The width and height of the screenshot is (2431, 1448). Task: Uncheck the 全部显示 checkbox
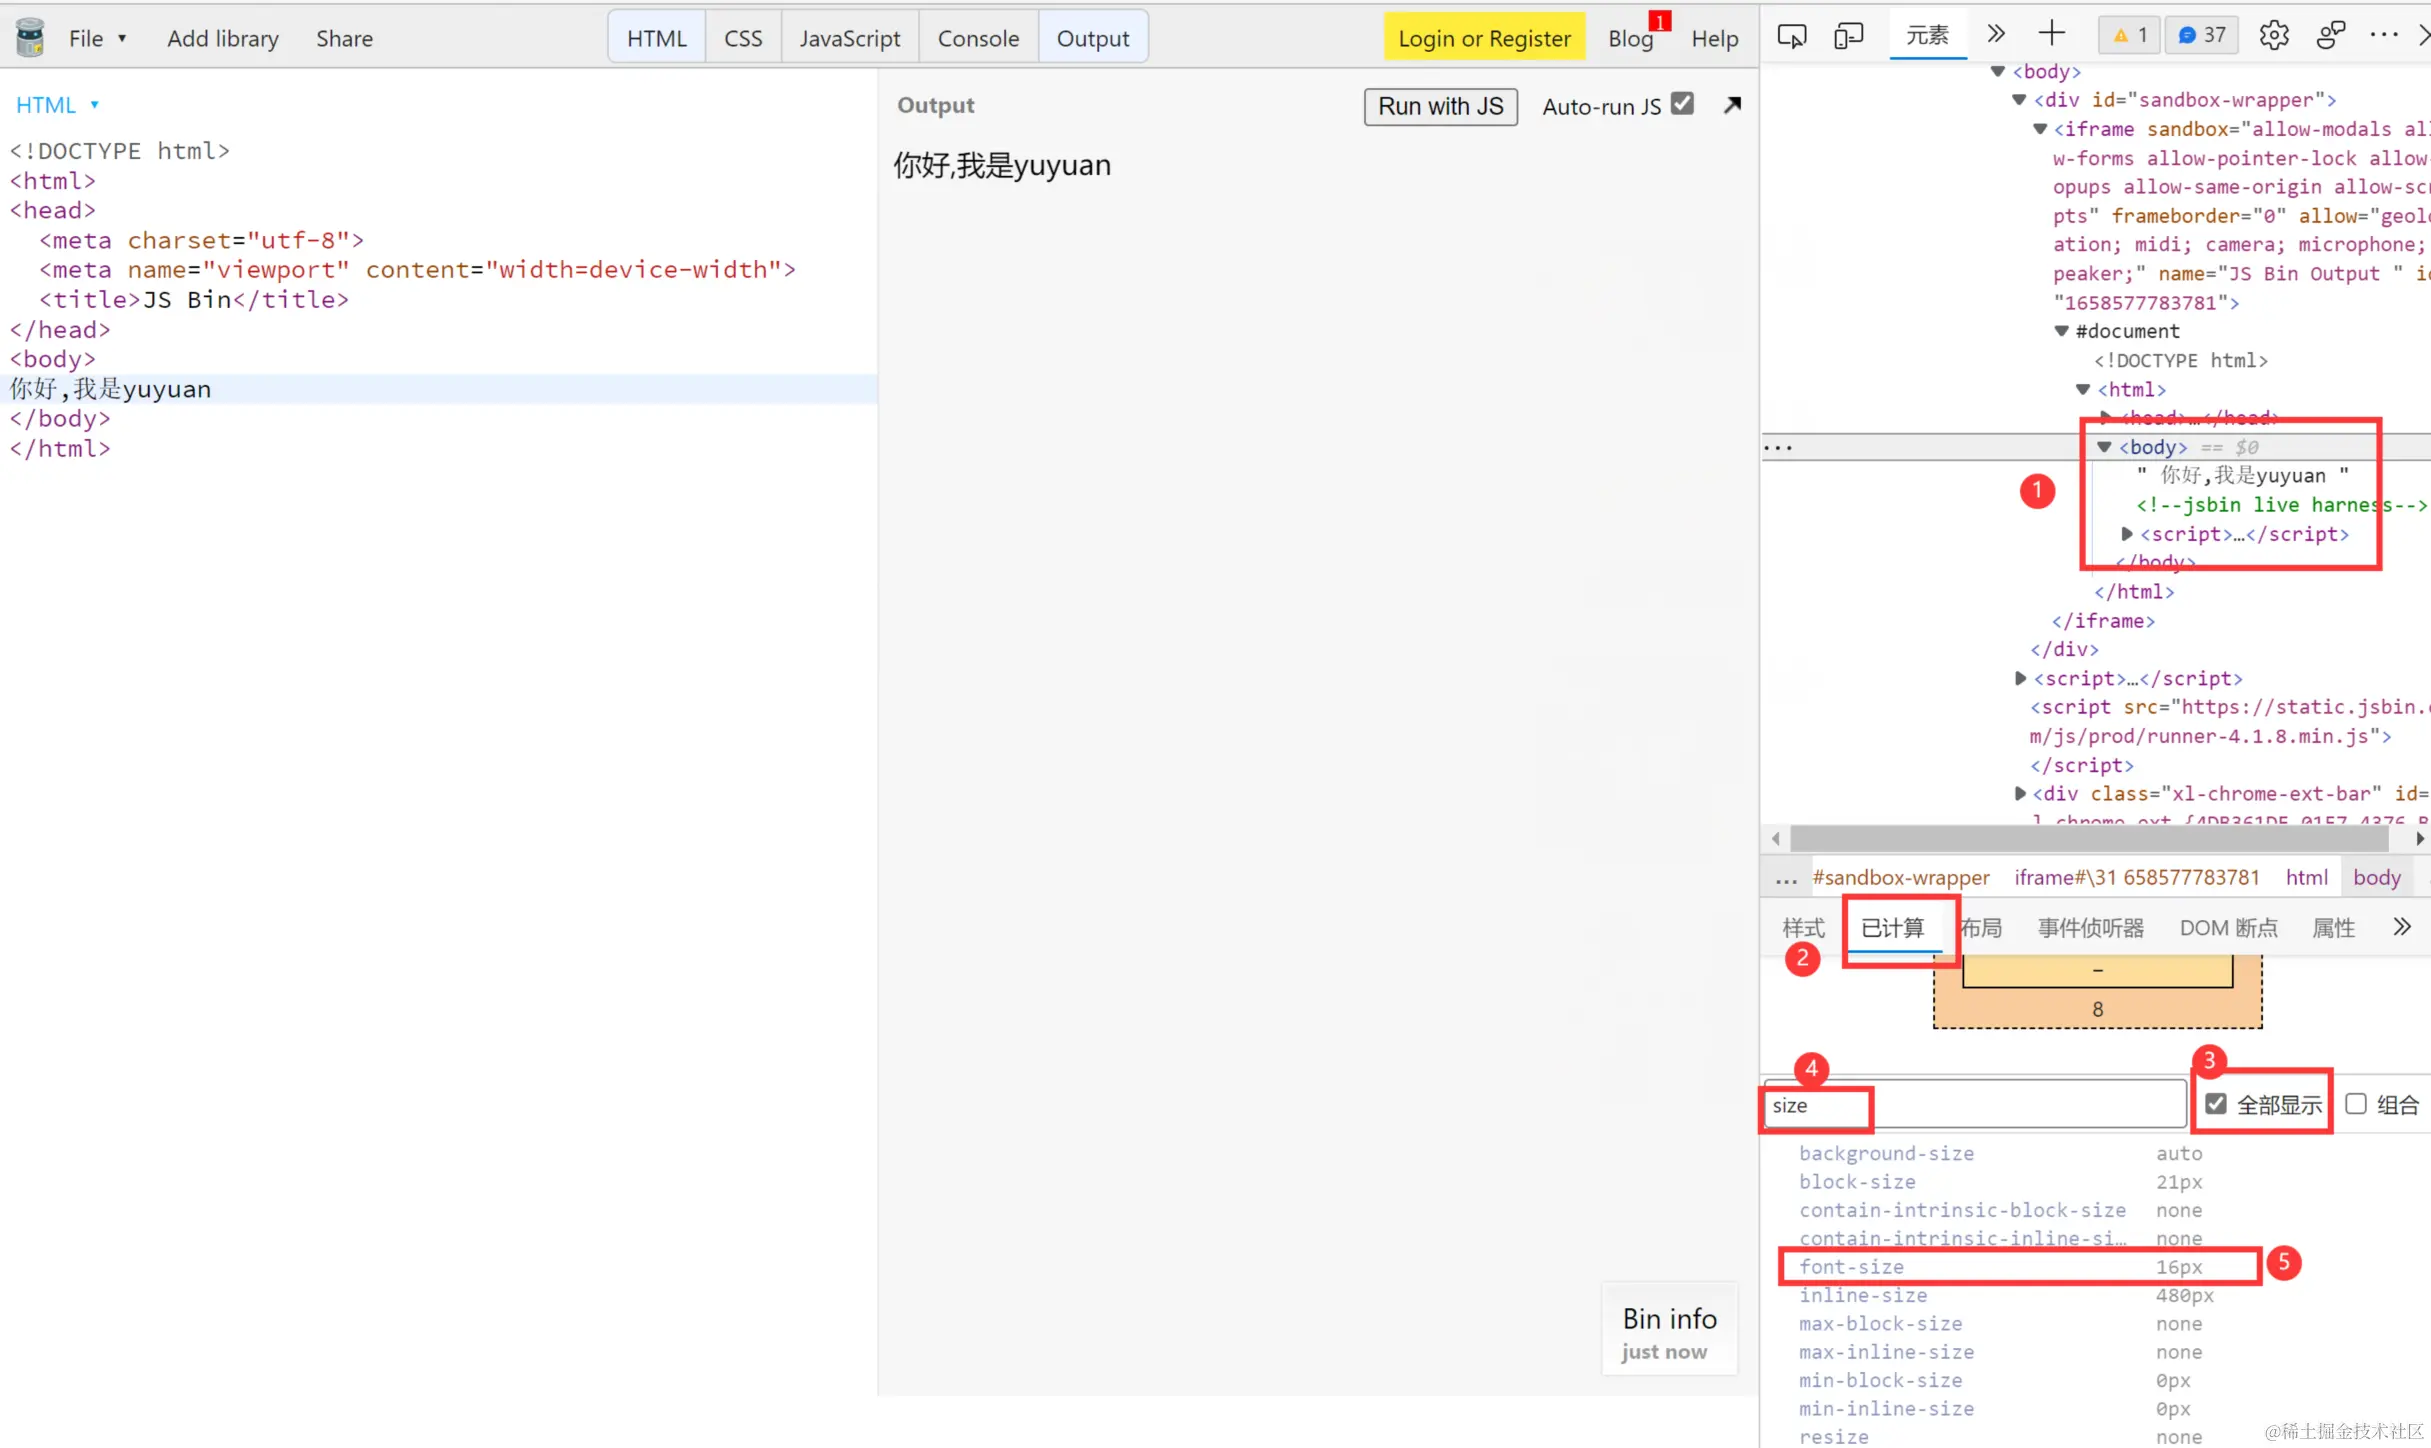(2216, 1104)
